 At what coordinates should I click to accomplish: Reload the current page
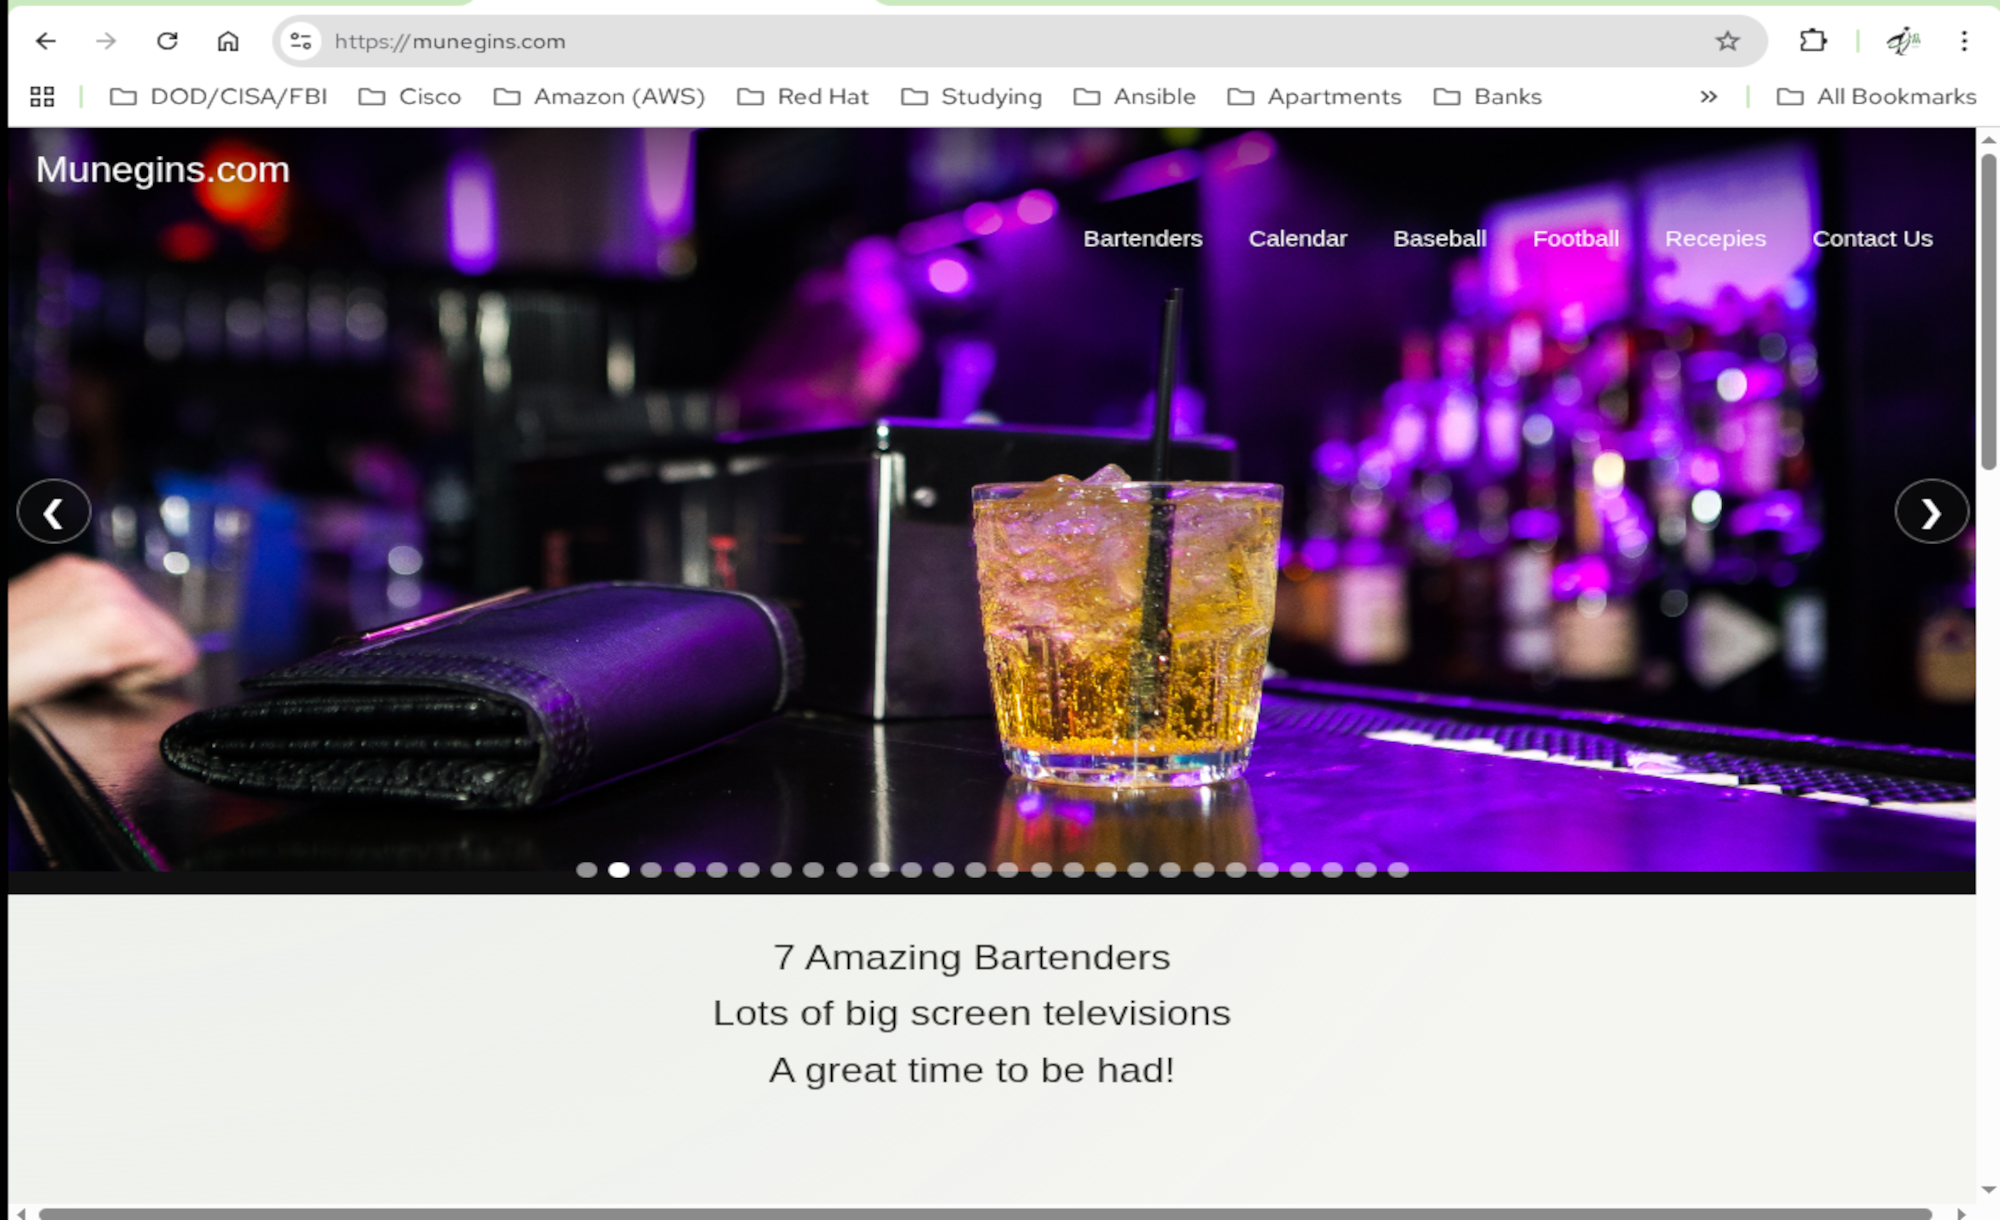(x=167, y=41)
